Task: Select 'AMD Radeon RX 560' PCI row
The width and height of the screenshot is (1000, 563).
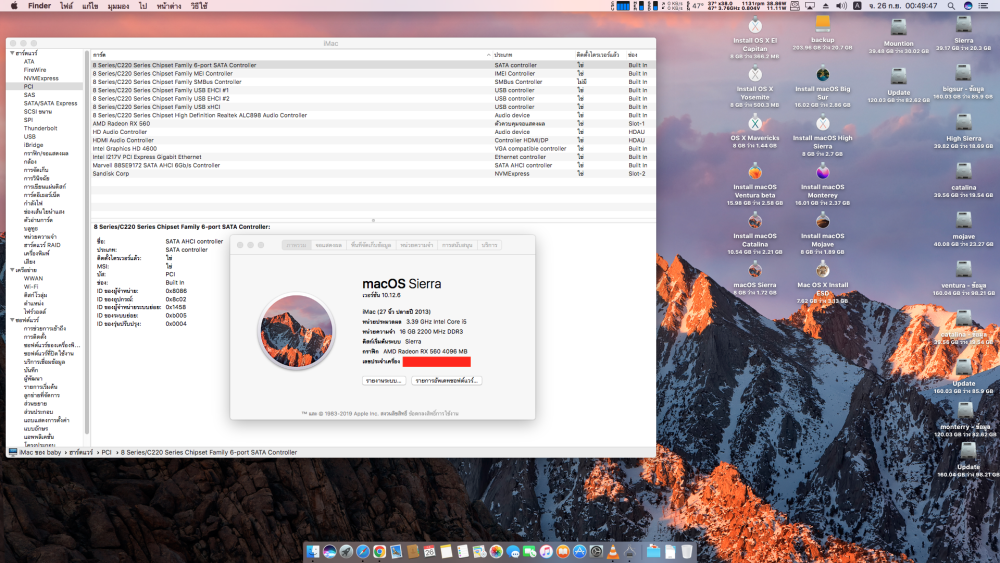Action: coord(373,124)
